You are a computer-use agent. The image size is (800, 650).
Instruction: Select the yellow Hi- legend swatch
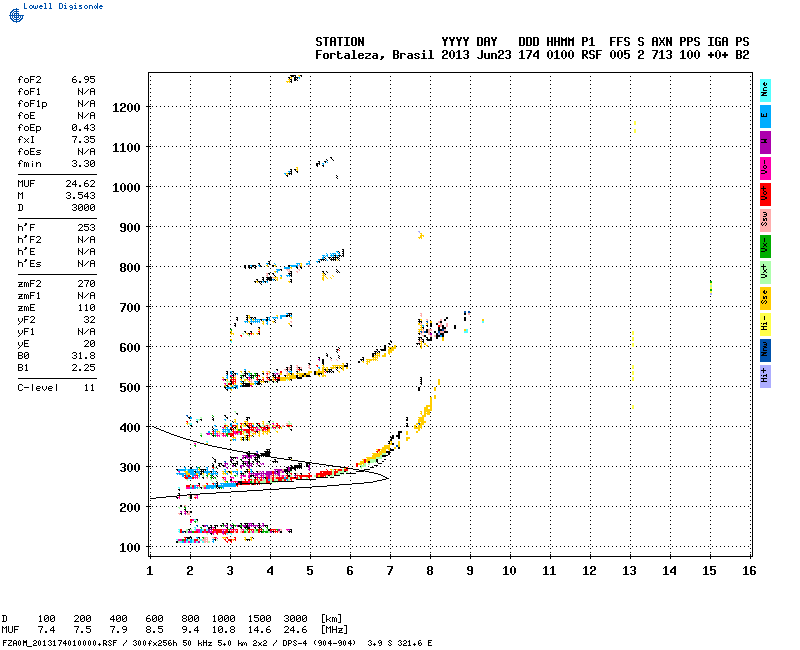(x=765, y=324)
